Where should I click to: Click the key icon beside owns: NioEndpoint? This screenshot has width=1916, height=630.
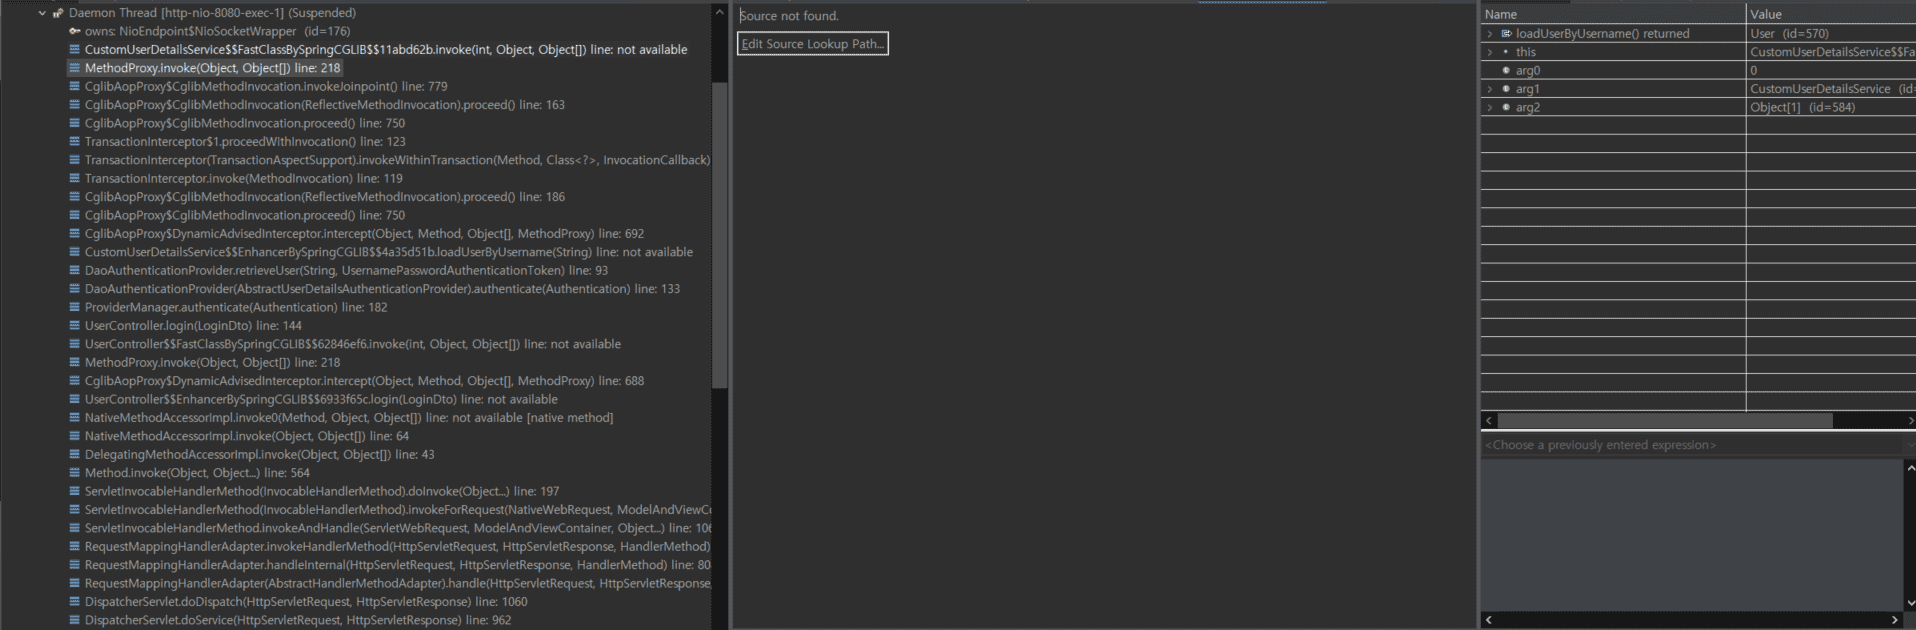[x=75, y=31]
